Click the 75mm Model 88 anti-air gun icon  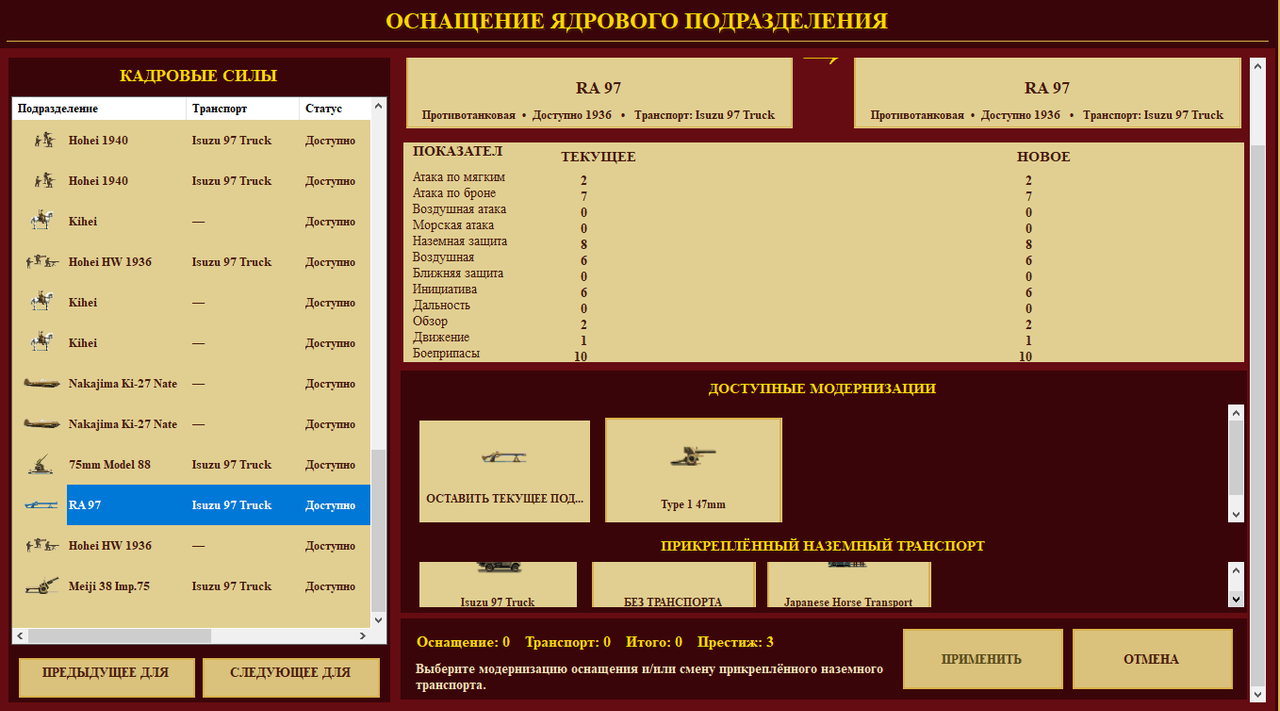[x=42, y=465]
